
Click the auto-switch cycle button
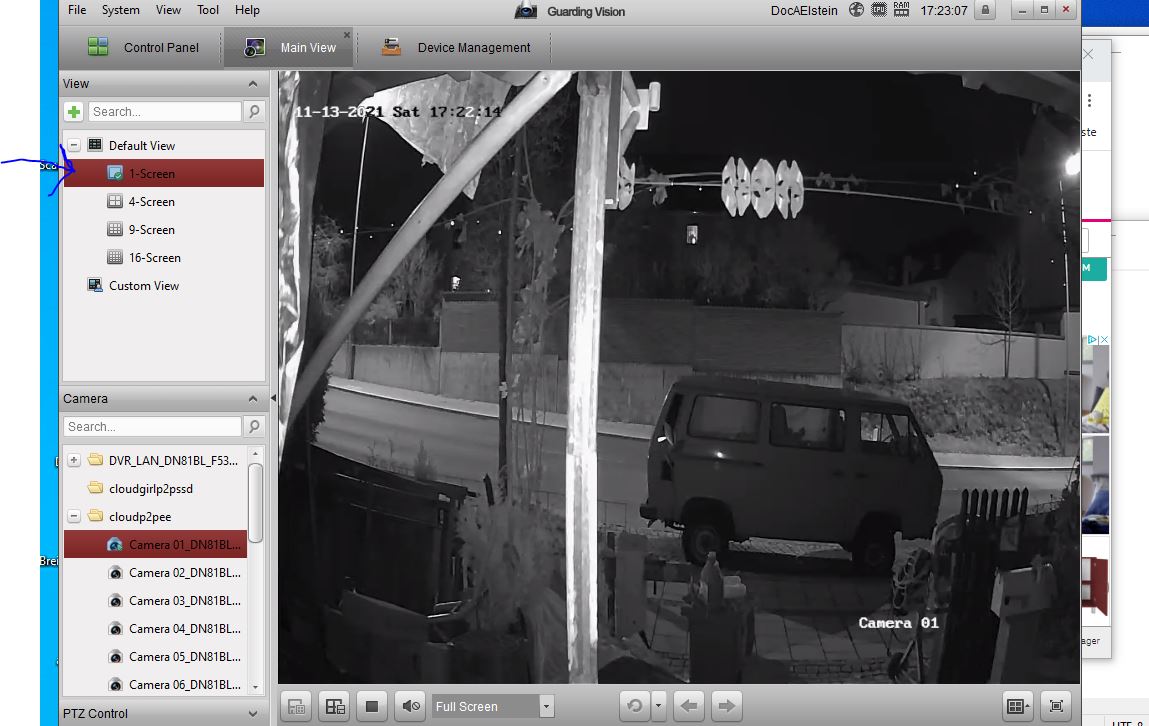(x=635, y=706)
